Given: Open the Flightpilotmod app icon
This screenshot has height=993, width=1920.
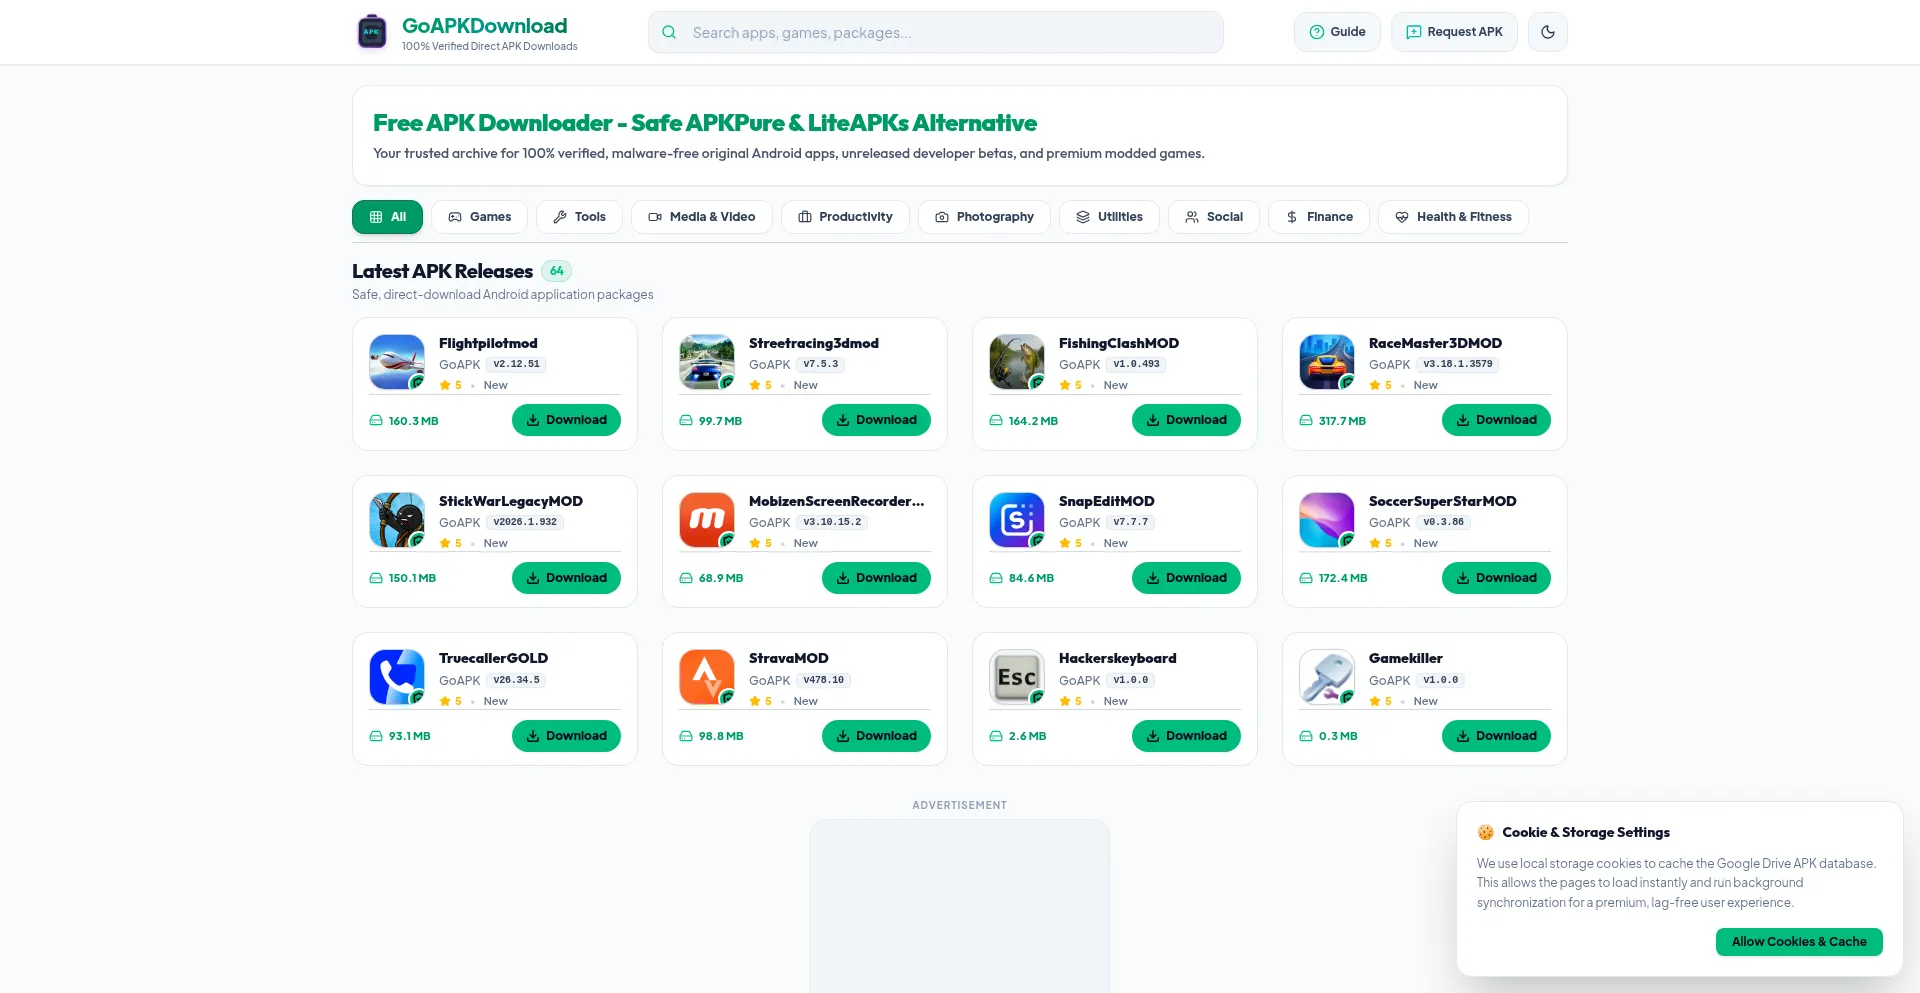Looking at the screenshot, I should (397, 362).
